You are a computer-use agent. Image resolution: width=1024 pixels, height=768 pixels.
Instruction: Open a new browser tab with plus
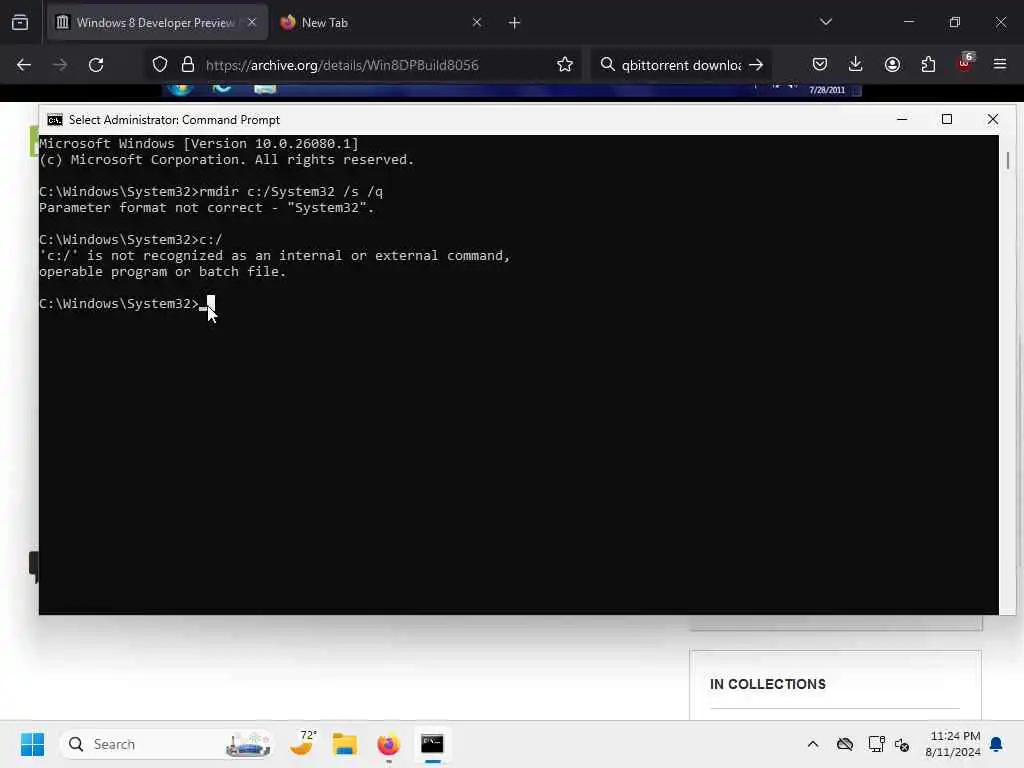pyautogui.click(x=515, y=23)
